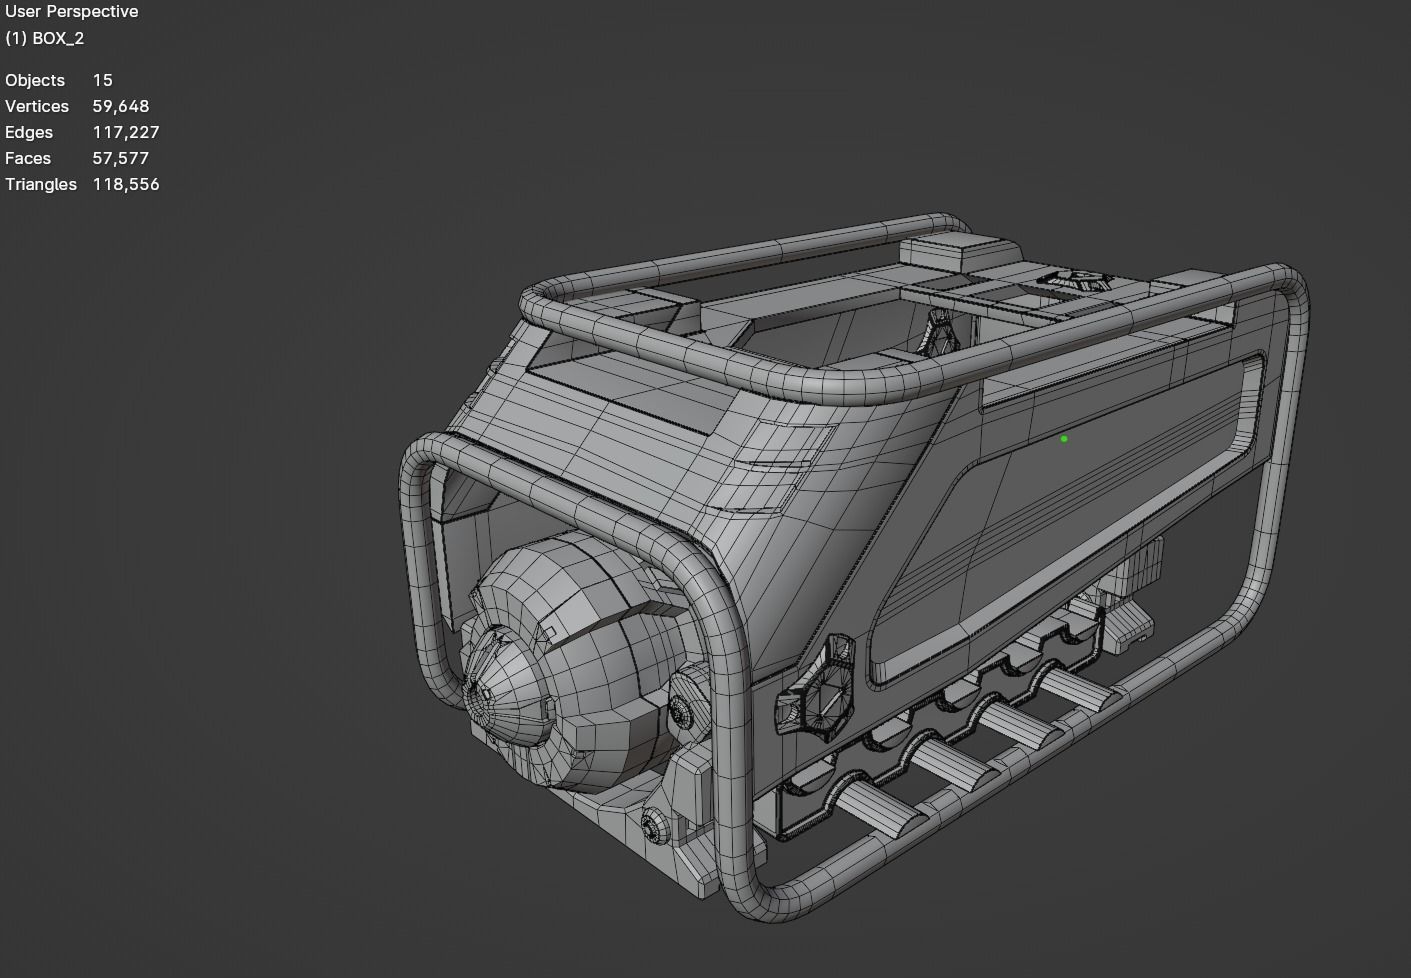The image size is (1411, 978).
Task: Click the 'User Perspective' view label
Action: pos(72,12)
